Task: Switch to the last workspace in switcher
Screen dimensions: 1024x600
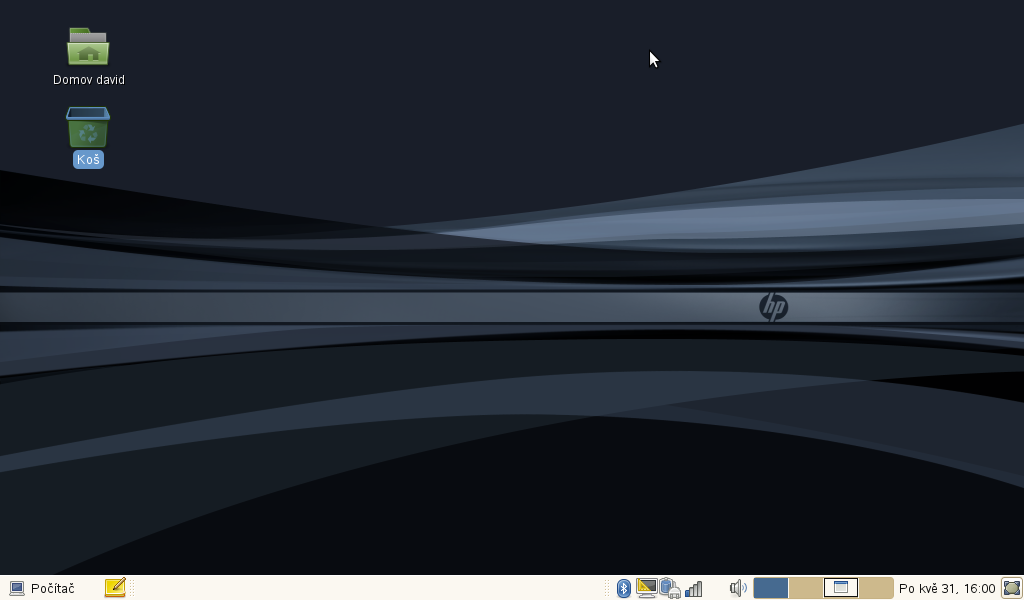Action: click(876, 588)
